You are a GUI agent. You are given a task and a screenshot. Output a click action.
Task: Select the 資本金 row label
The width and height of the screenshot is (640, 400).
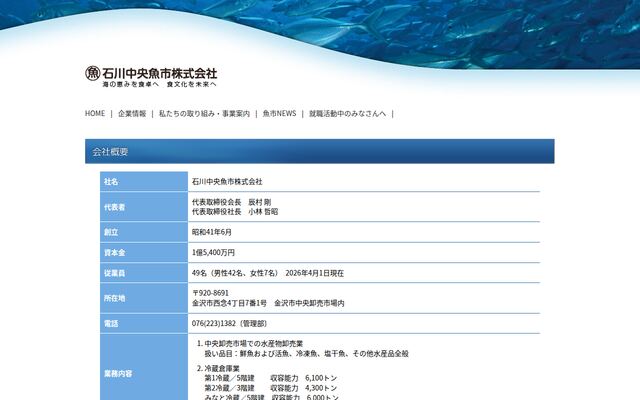(114, 253)
